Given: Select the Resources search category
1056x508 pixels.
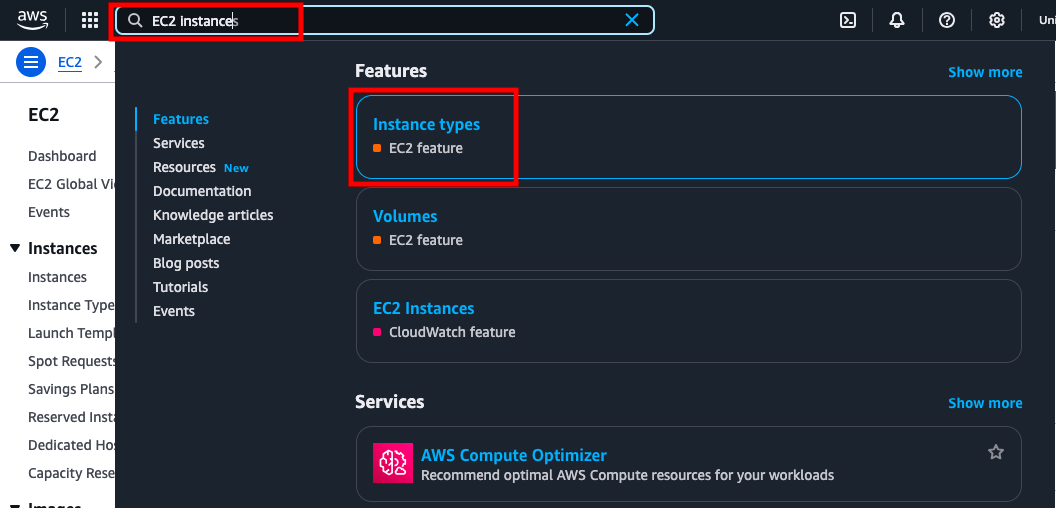Looking at the screenshot, I should point(184,167).
